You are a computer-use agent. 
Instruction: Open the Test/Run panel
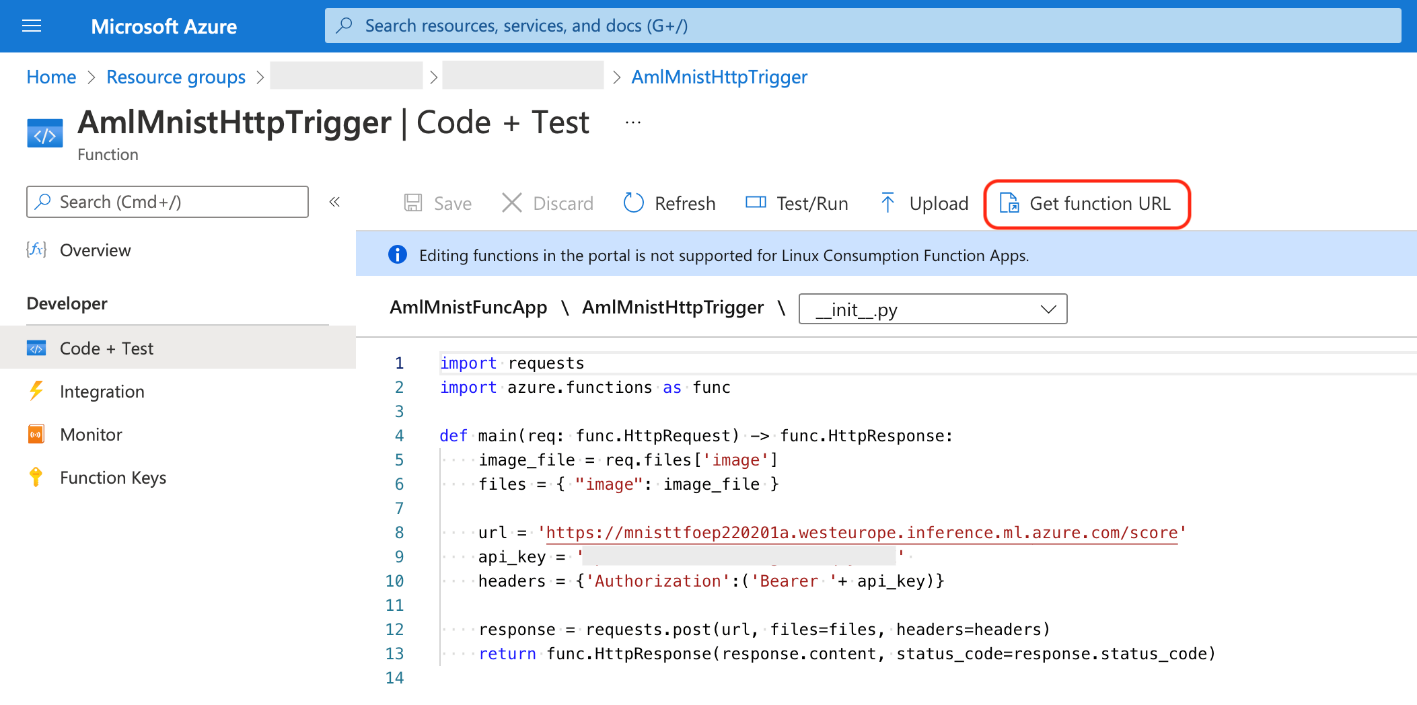point(796,203)
